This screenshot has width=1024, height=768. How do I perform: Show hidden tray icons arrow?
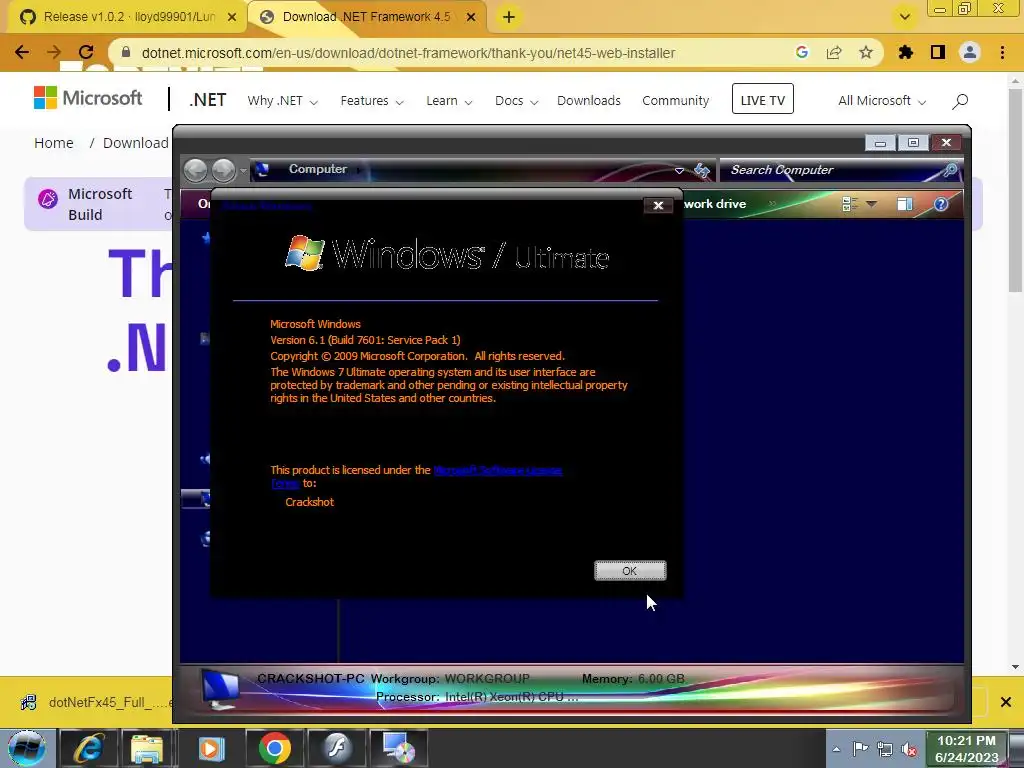836,749
